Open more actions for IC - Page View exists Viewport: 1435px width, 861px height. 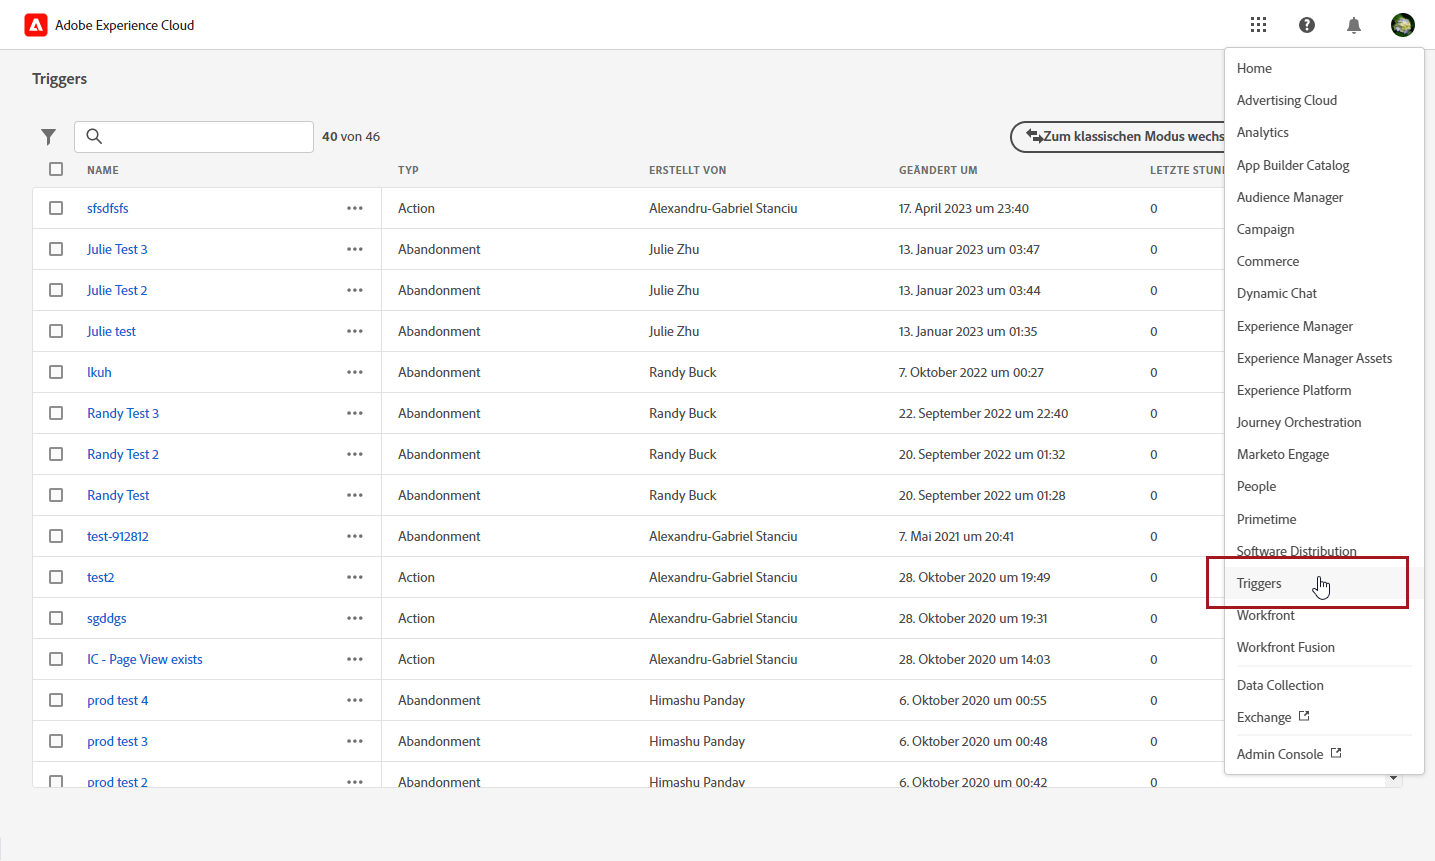pyautogui.click(x=355, y=659)
